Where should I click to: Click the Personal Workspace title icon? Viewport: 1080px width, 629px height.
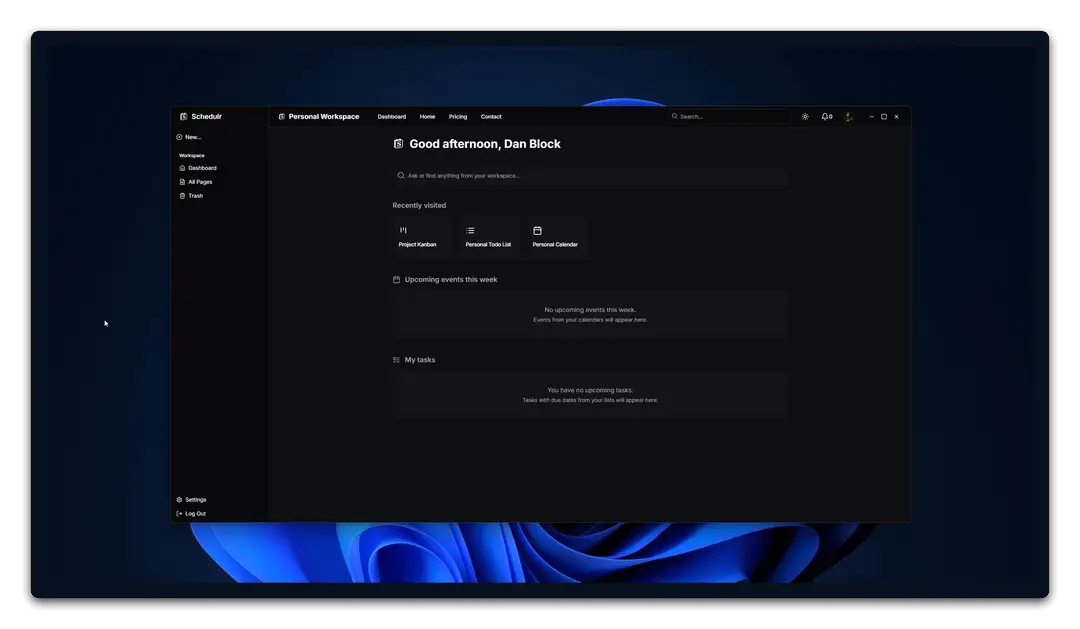pyautogui.click(x=282, y=117)
